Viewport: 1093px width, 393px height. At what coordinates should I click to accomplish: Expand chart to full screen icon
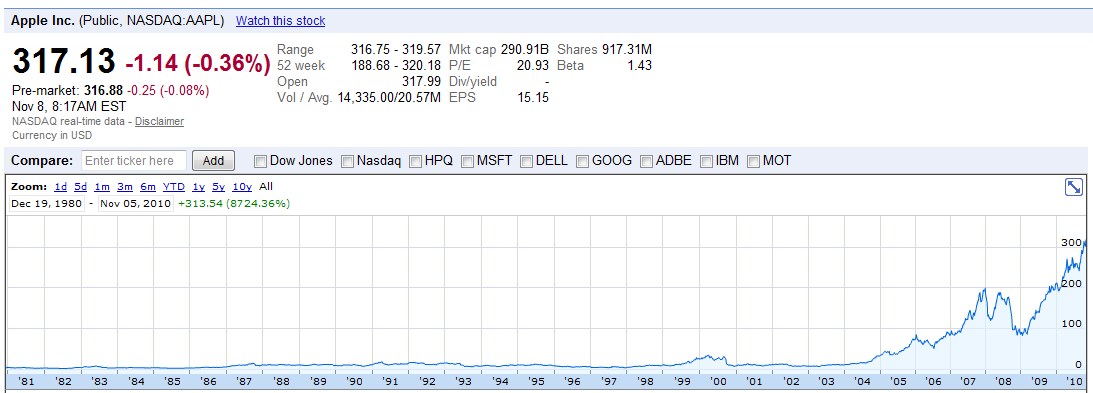tap(1073, 187)
